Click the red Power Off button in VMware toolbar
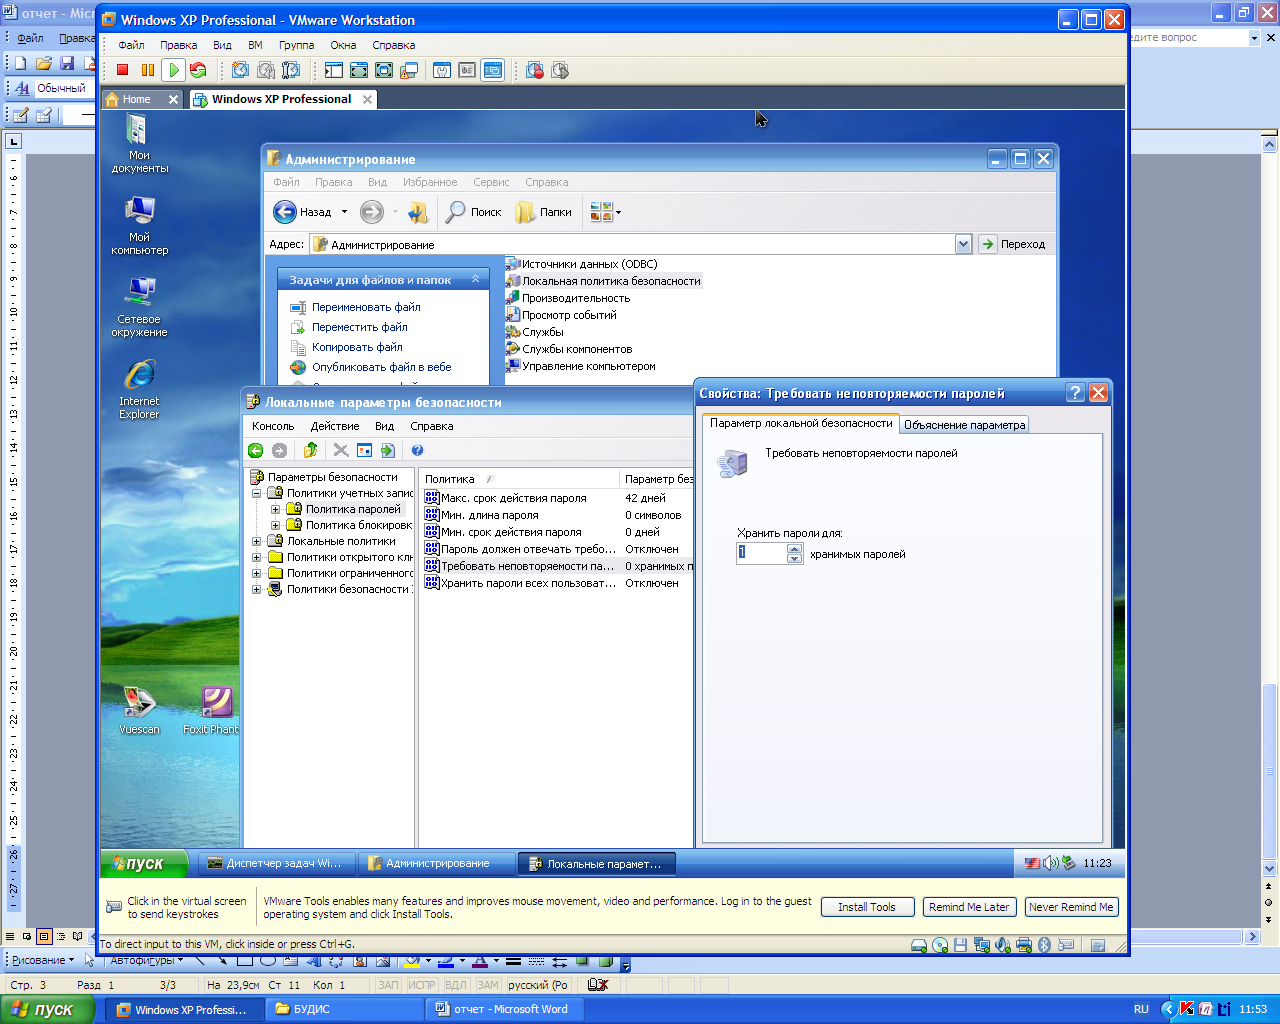1280x1024 pixels. pyautogui.click(x=122, y=70)
